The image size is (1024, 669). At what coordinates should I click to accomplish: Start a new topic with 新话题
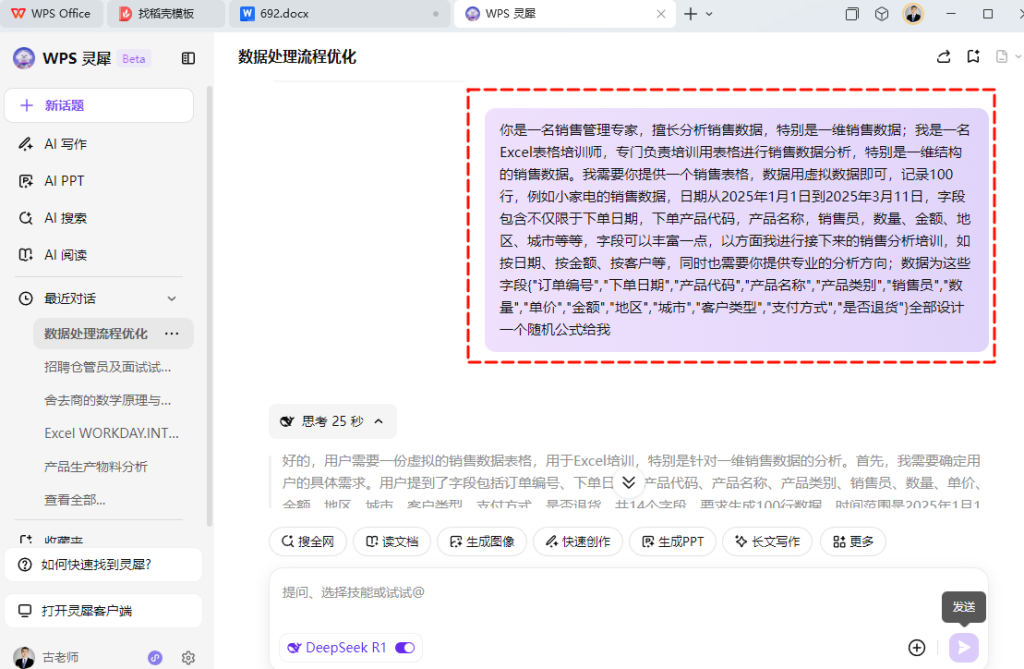(99, 105)
